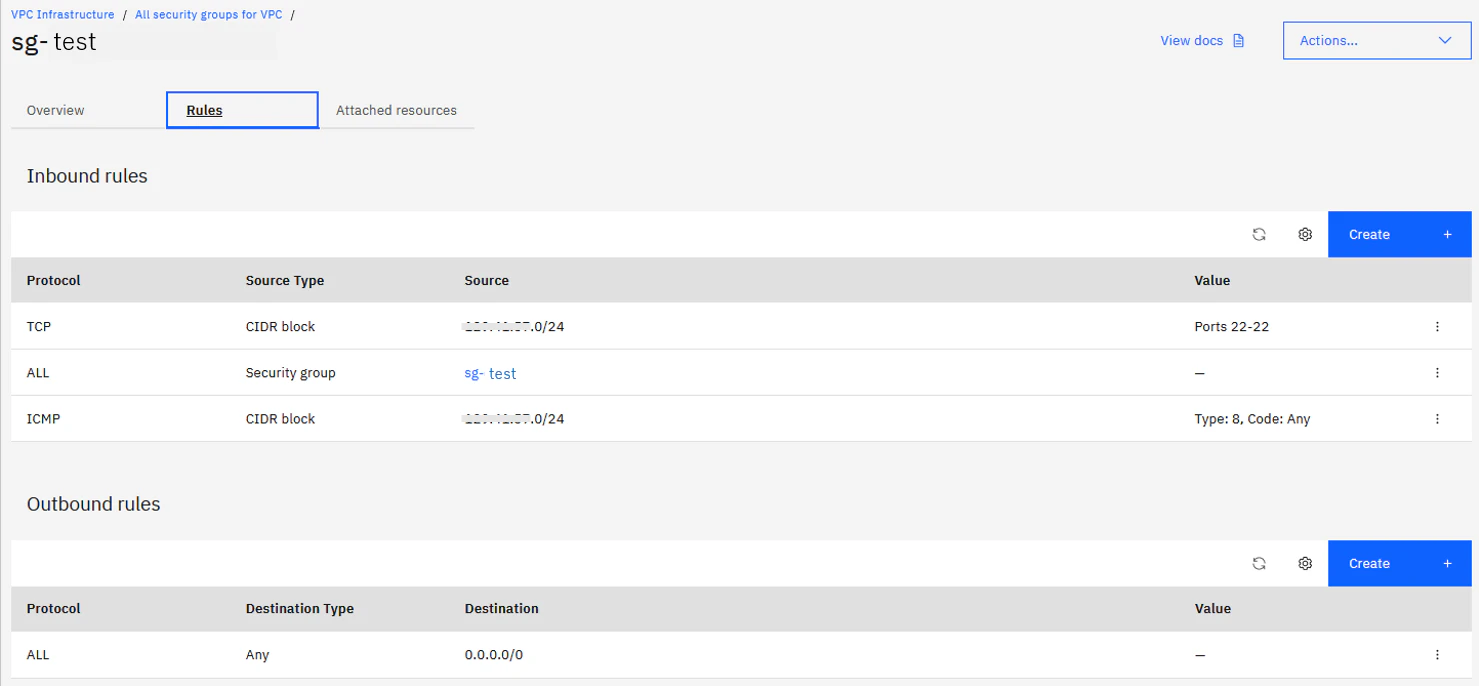1479x686 pixels.
Task: Open overflow menu for inbound ALL Security group rule
Action: (x=1437, y=372)
